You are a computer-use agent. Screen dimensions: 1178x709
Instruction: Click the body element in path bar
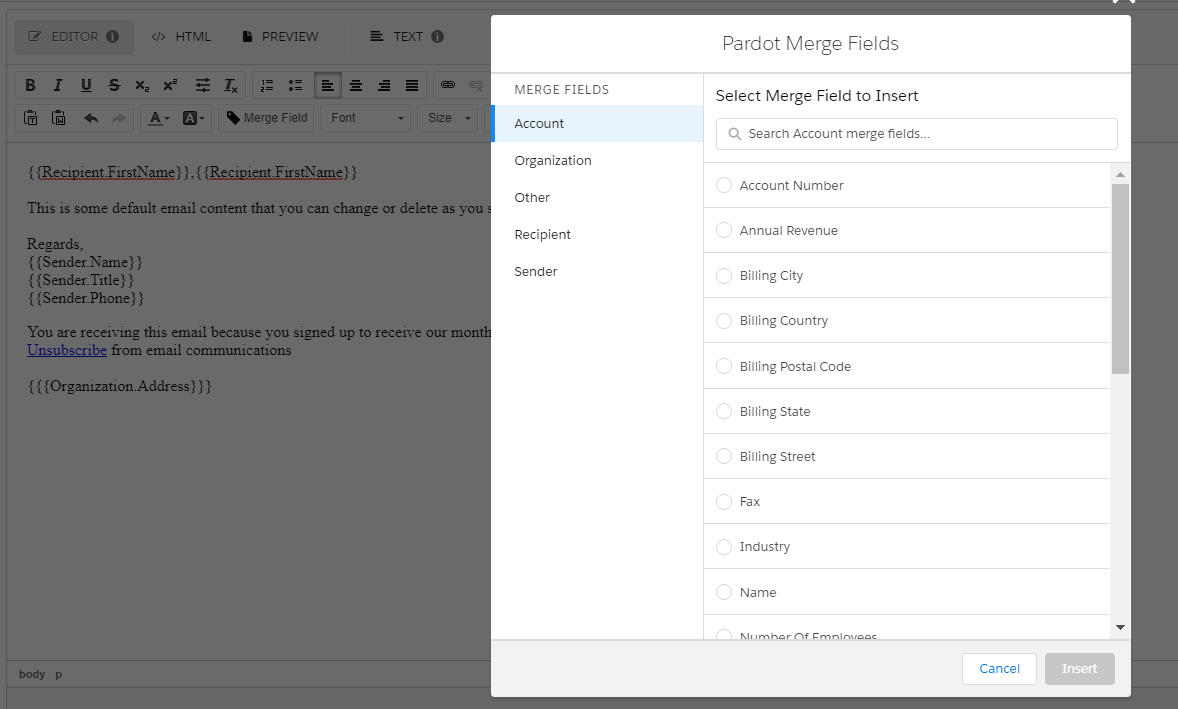click(x=32, y=674)
